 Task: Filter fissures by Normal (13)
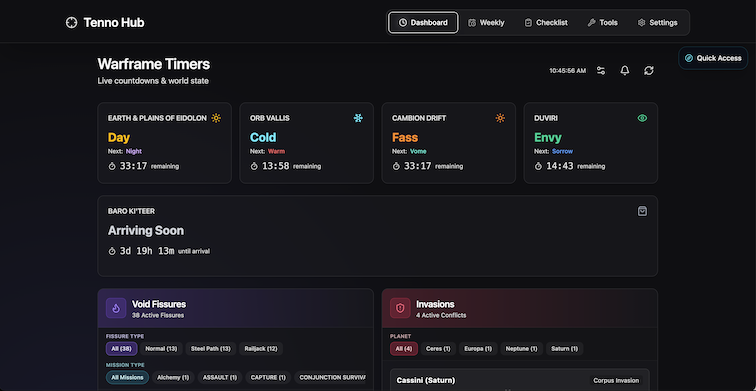click(x=162, y=349)
